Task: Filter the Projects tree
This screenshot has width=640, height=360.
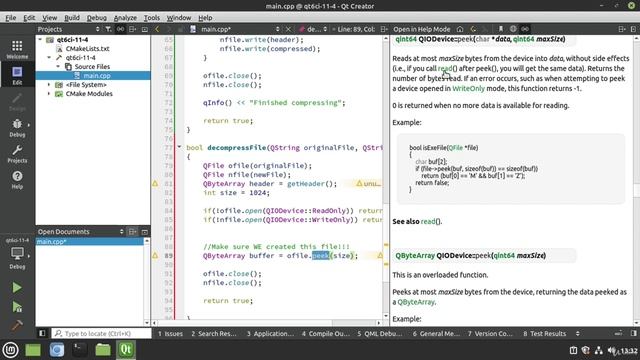Action: [108, 29]
